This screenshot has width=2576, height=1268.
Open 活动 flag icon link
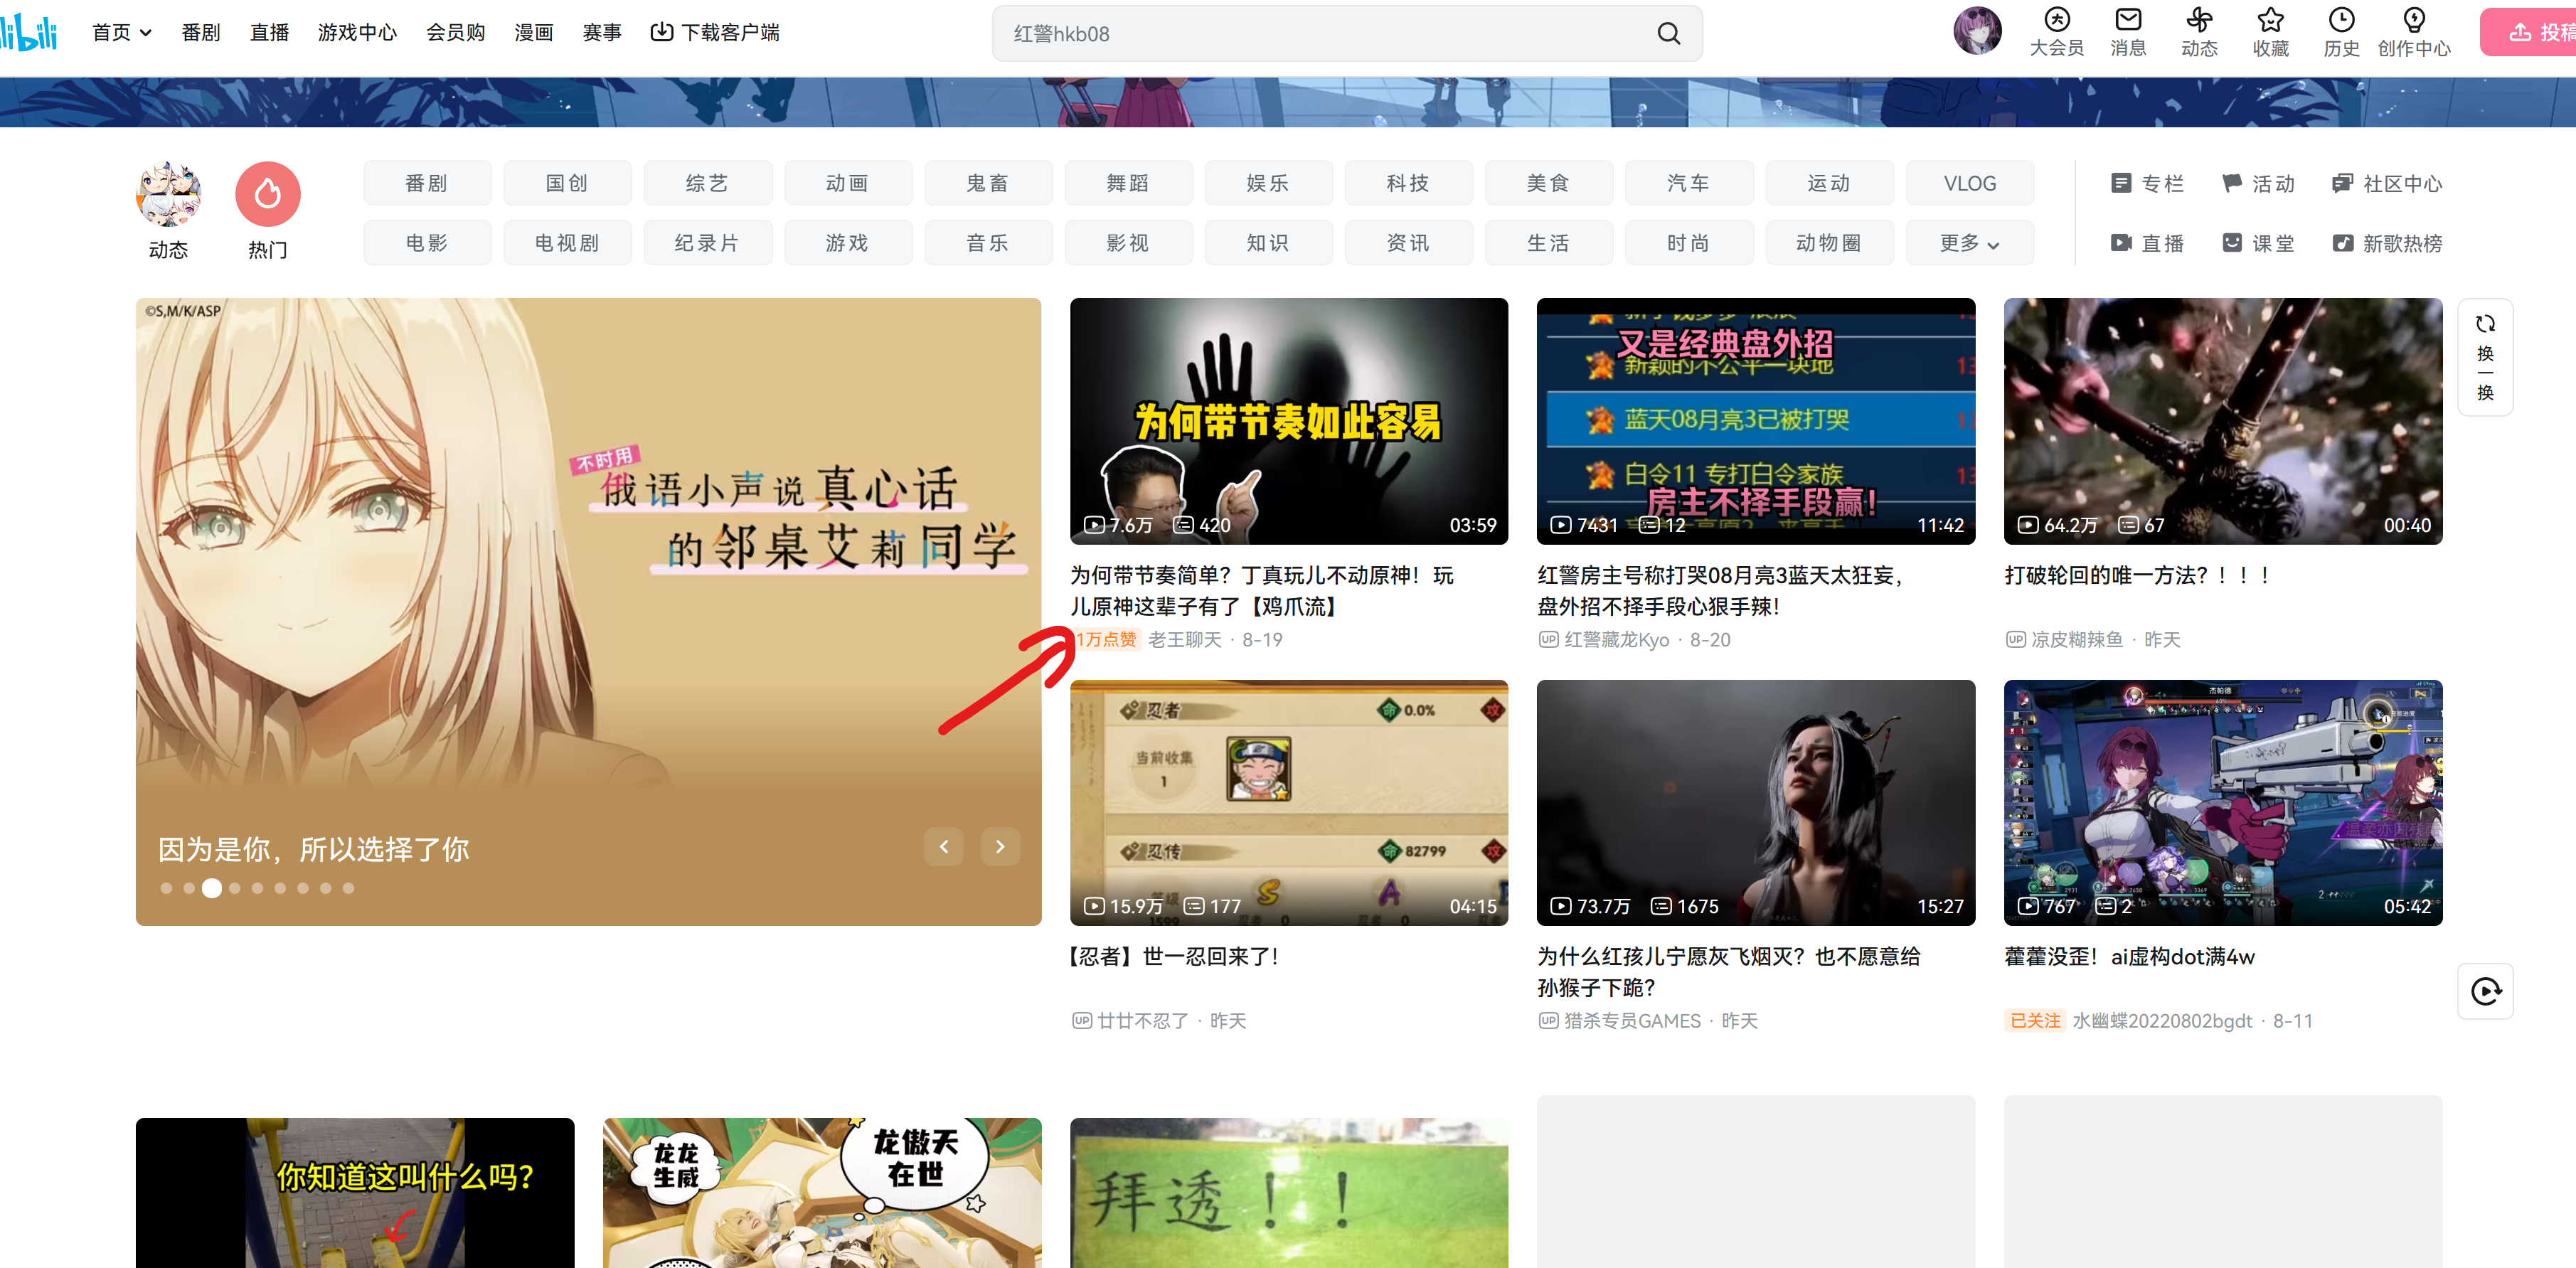[x=2258, y=184]
